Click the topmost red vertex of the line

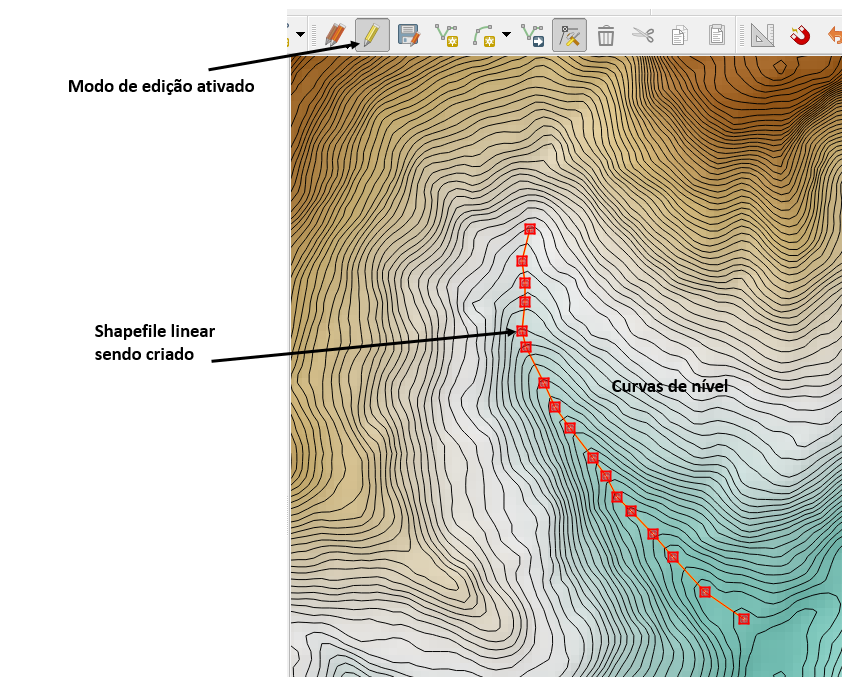point(530,229)
